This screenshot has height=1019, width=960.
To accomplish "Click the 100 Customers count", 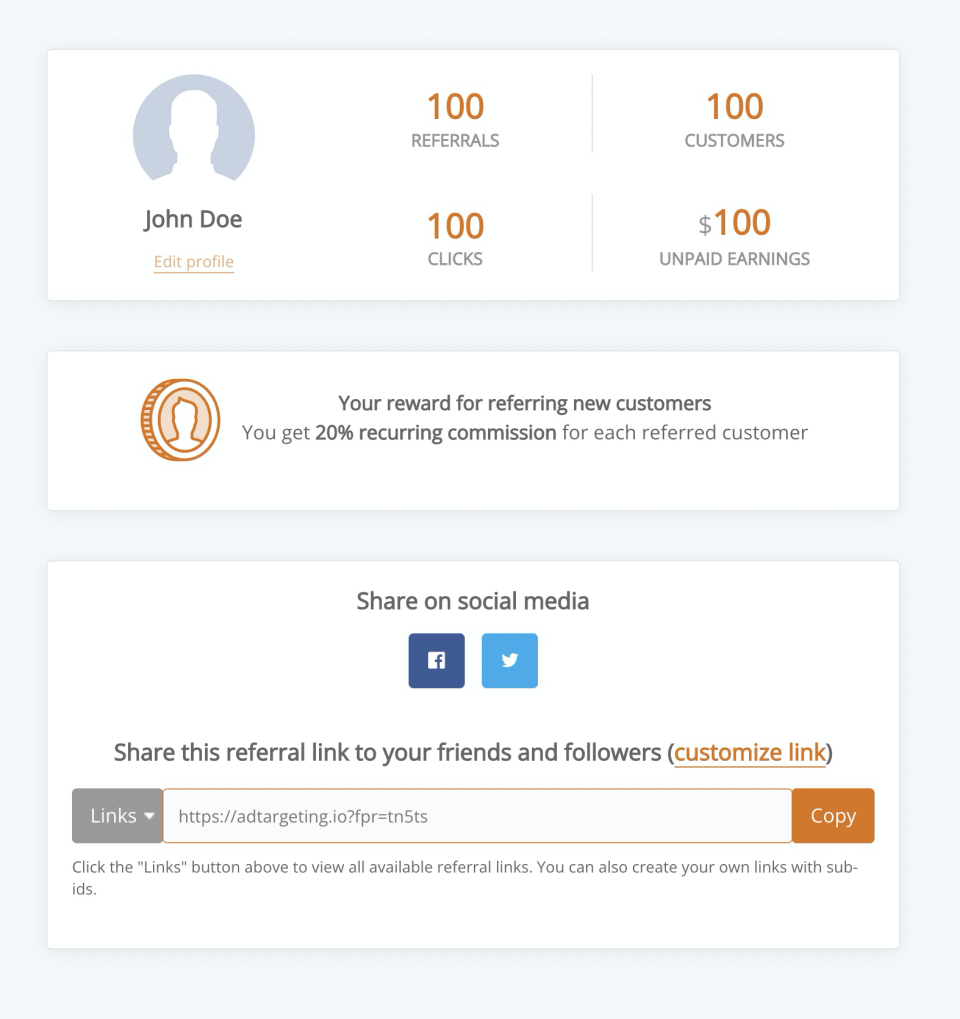I will point(734,107).
